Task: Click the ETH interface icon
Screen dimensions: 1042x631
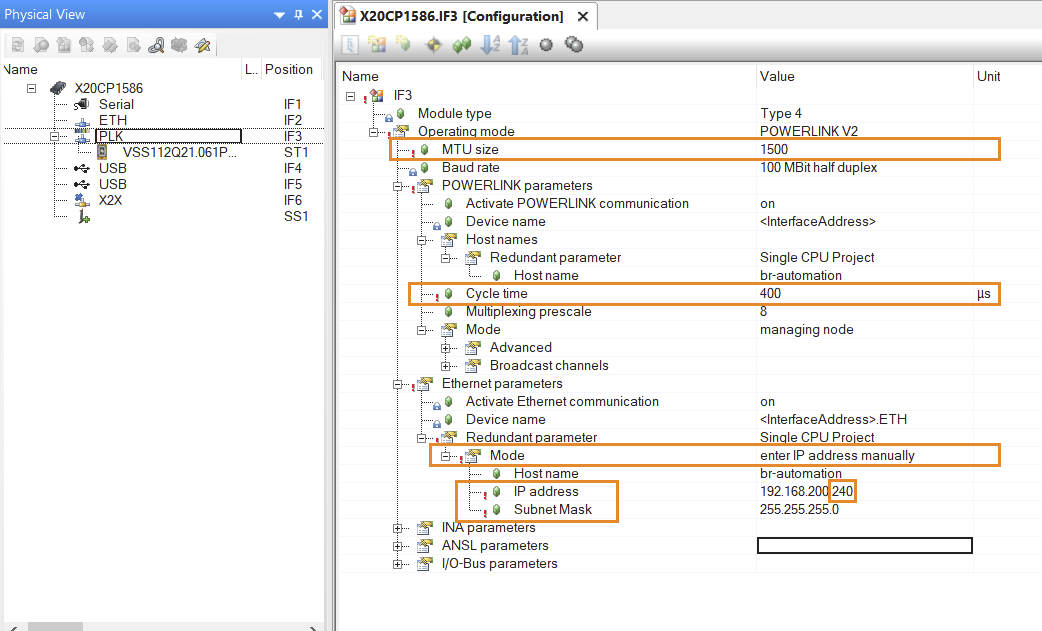Action: coord(82,121)
